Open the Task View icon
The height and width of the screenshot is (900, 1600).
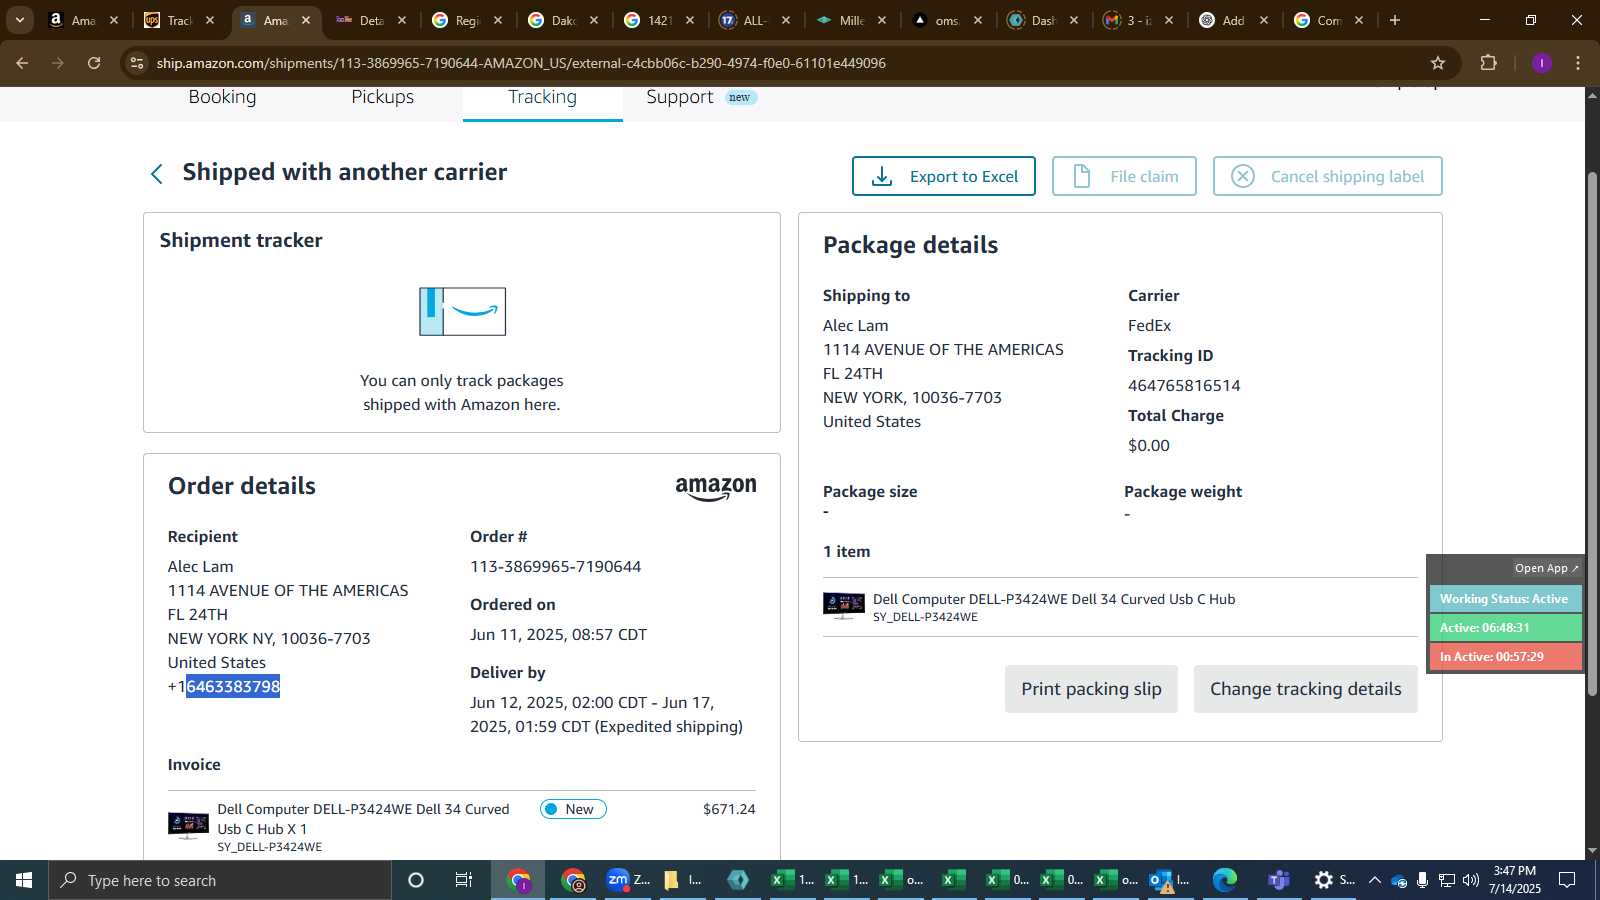464,880
